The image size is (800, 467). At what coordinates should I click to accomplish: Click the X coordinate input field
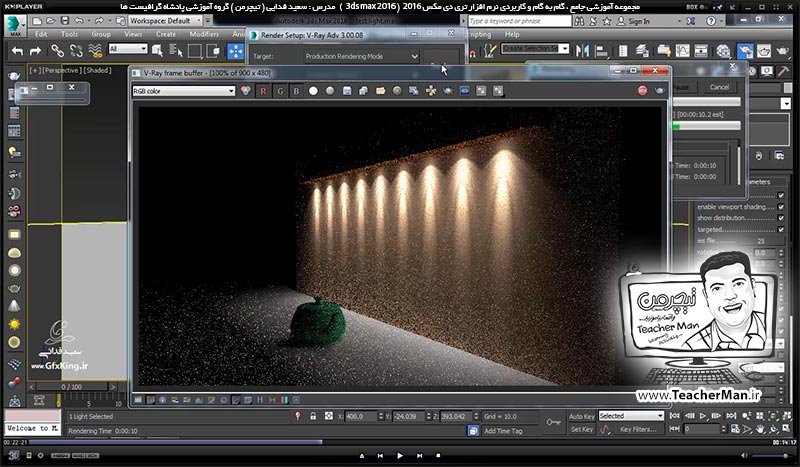[x=361, y=416]
